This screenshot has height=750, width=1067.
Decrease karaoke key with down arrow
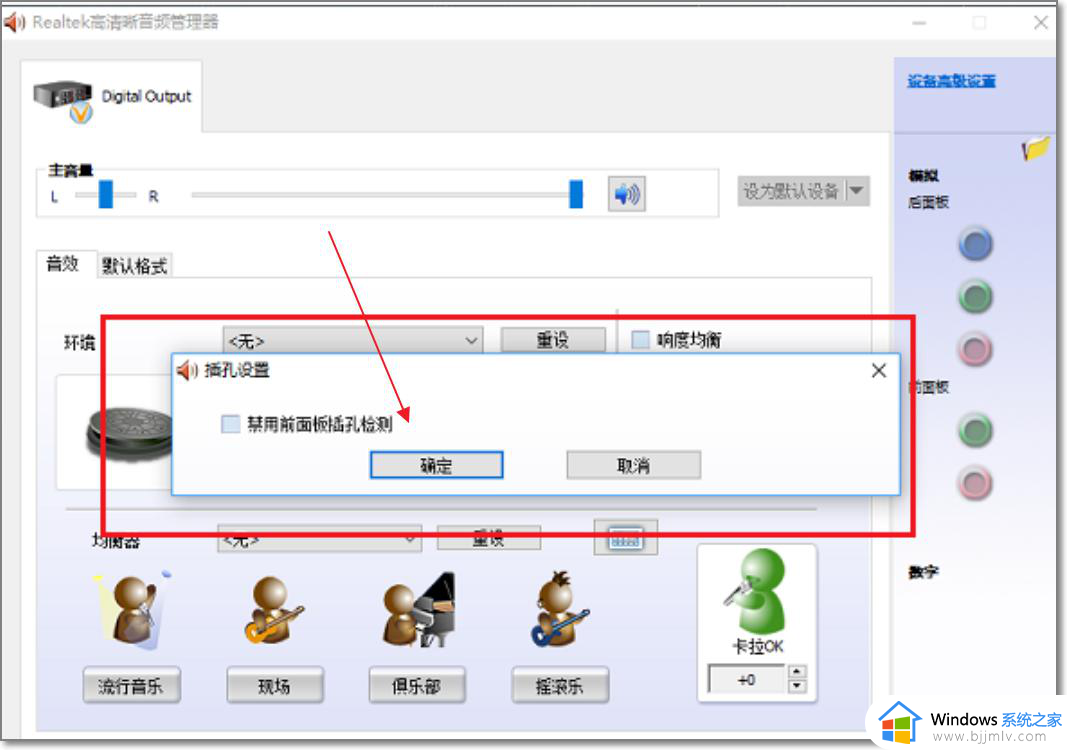coord(796,686)
